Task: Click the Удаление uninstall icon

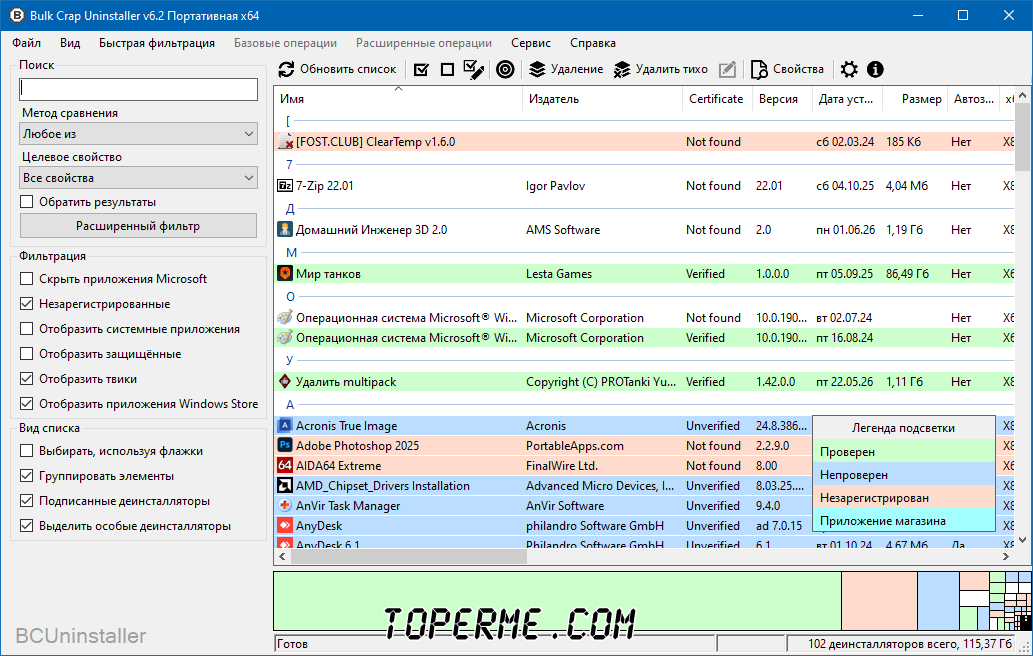Action: click(x=538, y=69)
